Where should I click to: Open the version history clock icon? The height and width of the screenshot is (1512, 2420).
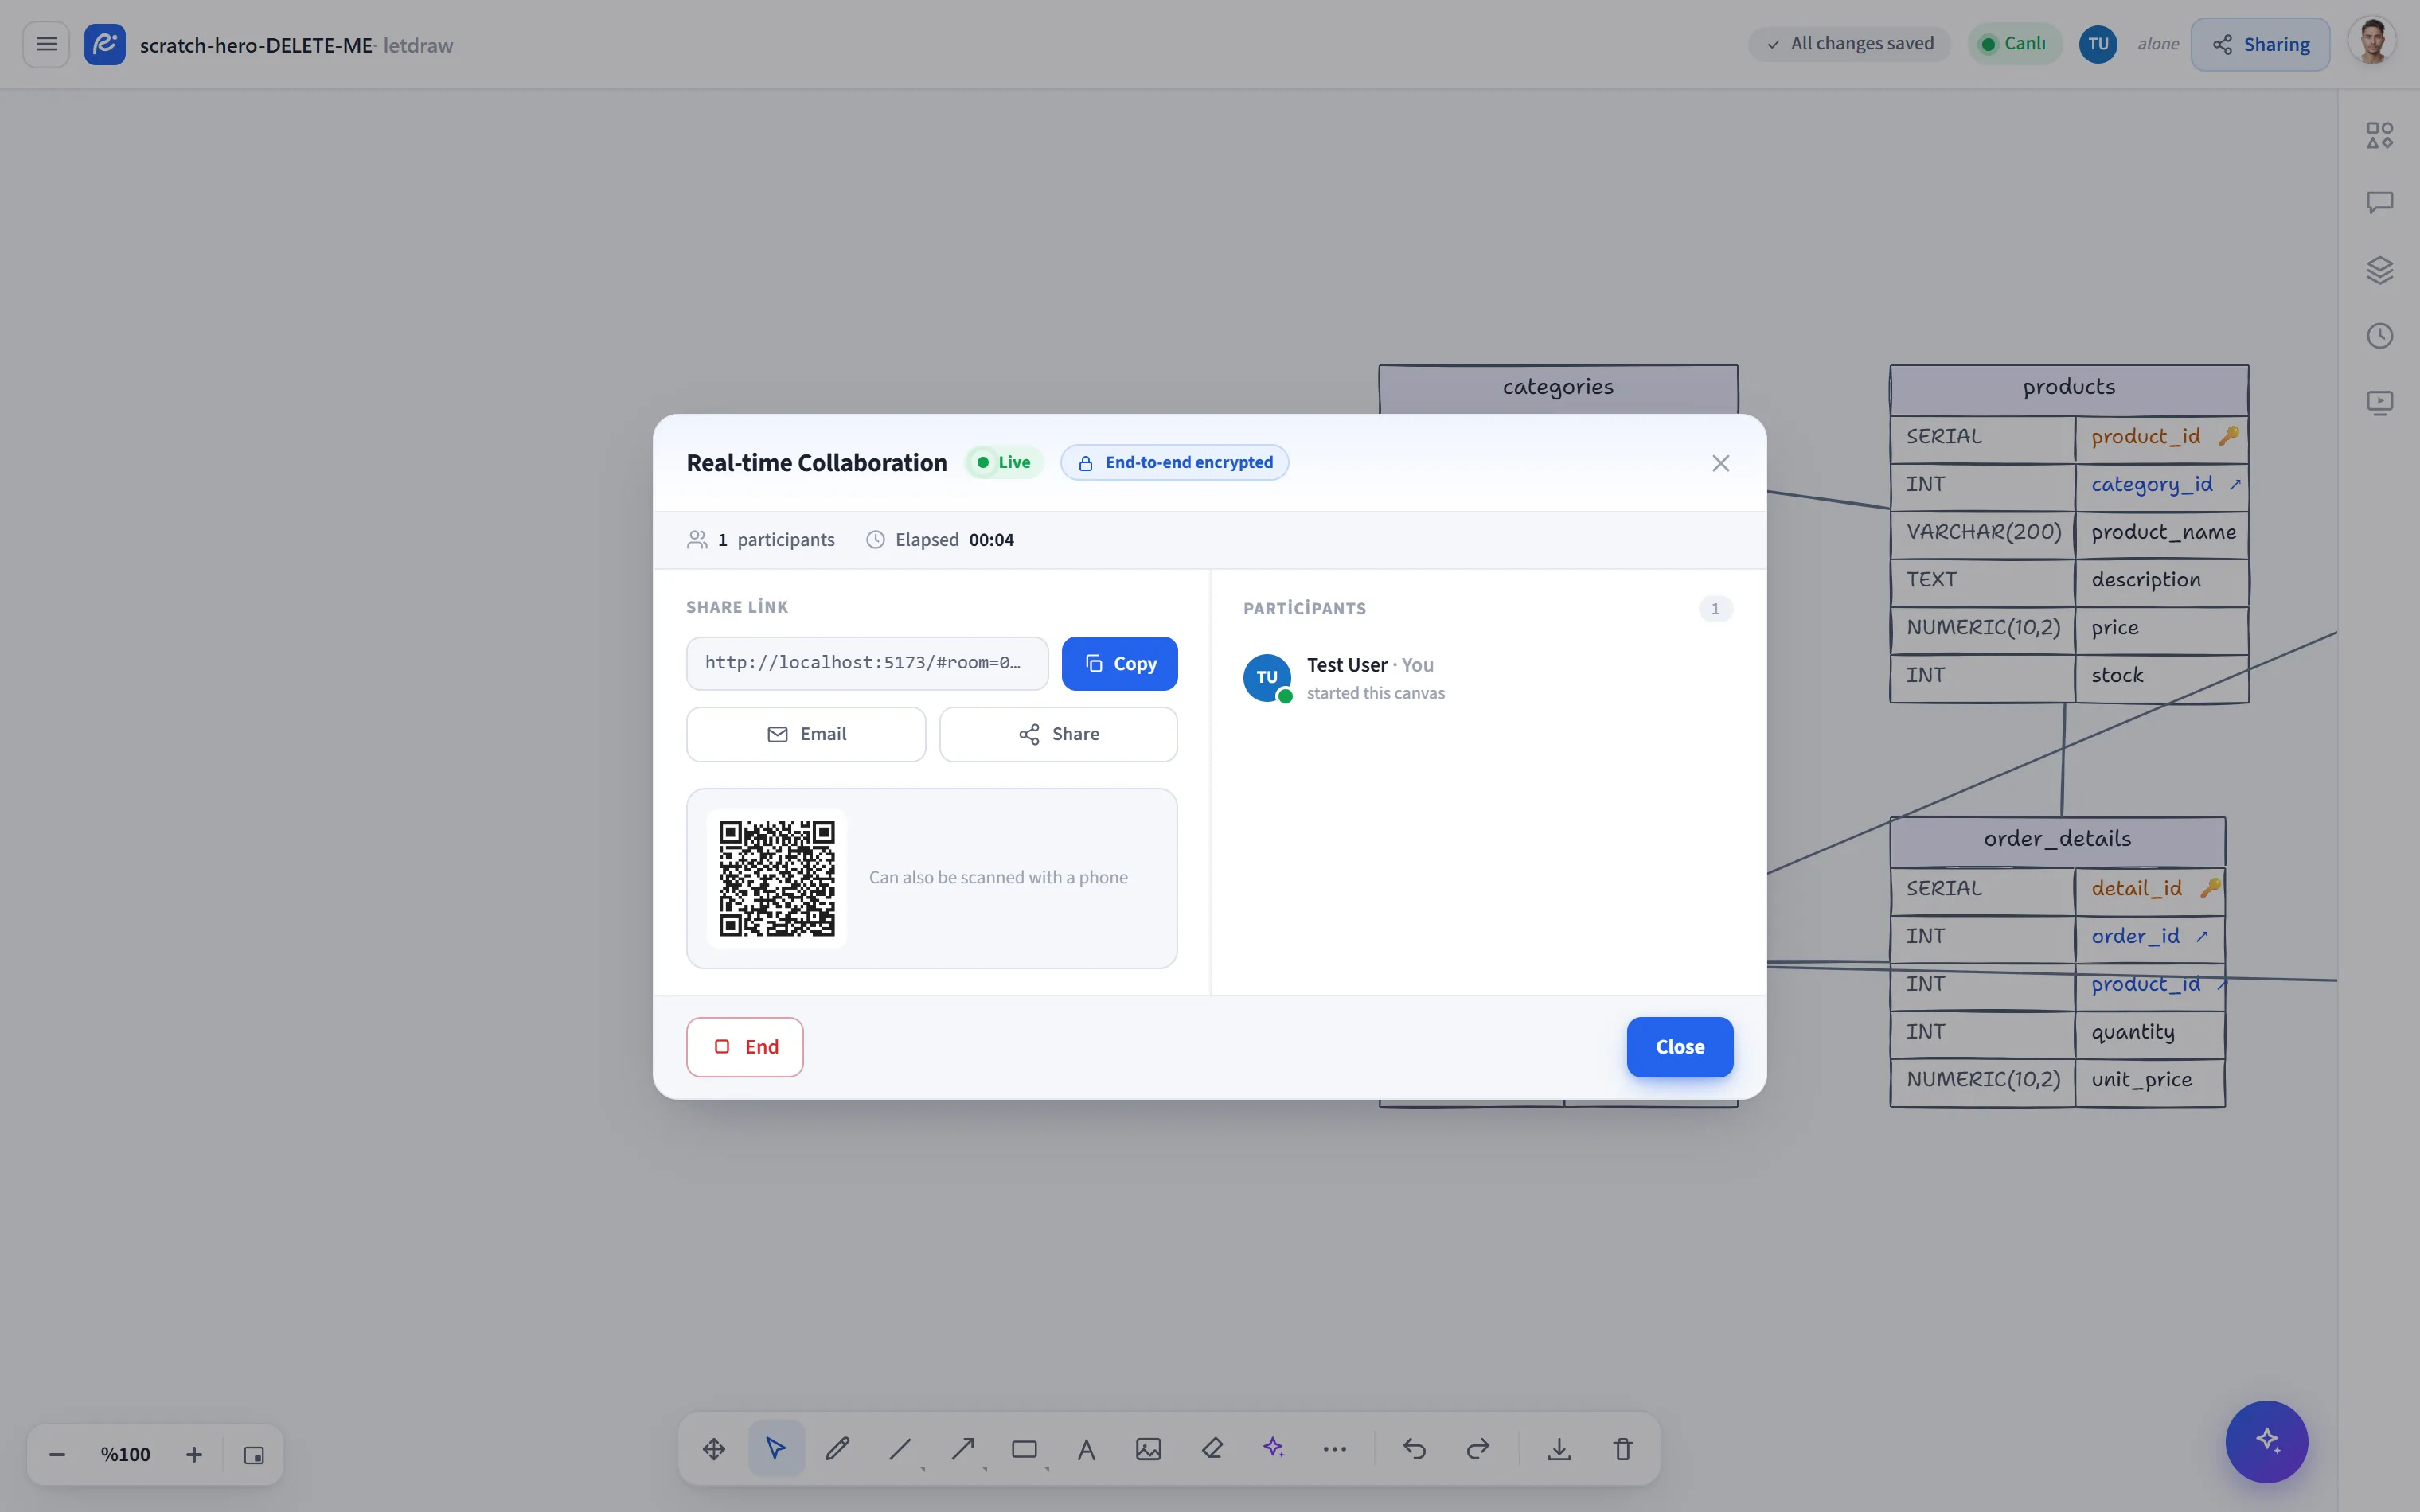click(x=2379, y=336)
